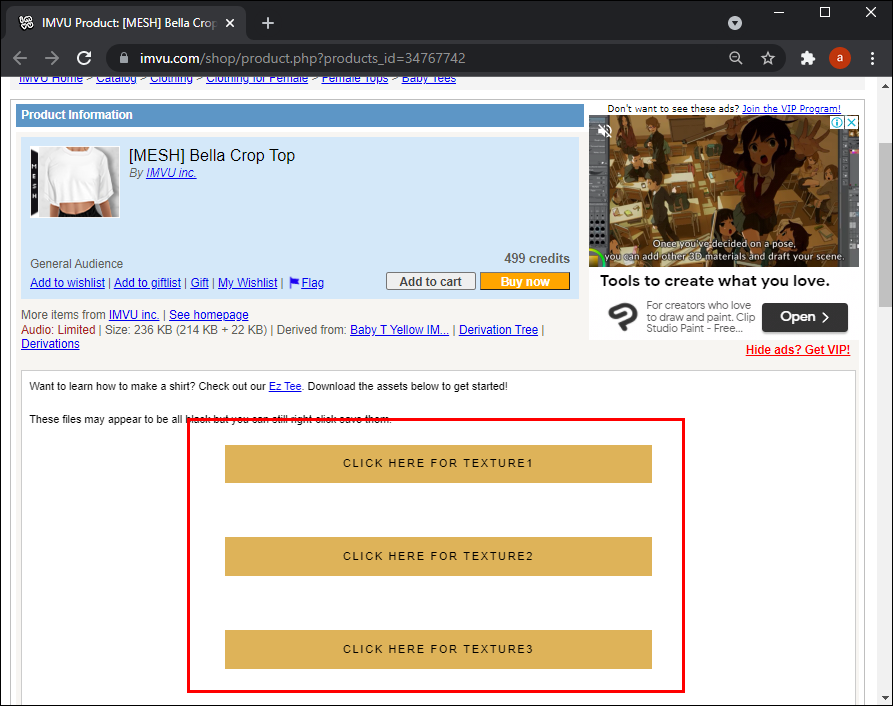Screen dimensions: 893x706
Task: Click the '[MESH] Bella Crop Top' title
Action: tap(212, 155)
